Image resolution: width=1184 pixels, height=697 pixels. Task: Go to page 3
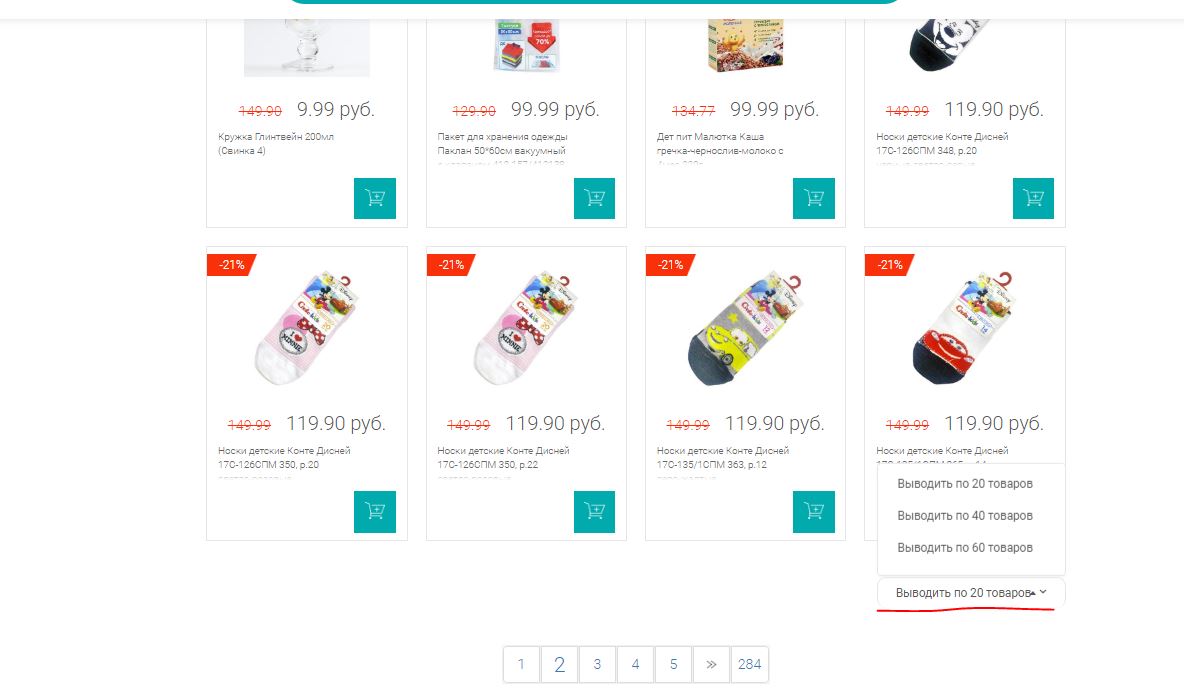coord(597,665)
